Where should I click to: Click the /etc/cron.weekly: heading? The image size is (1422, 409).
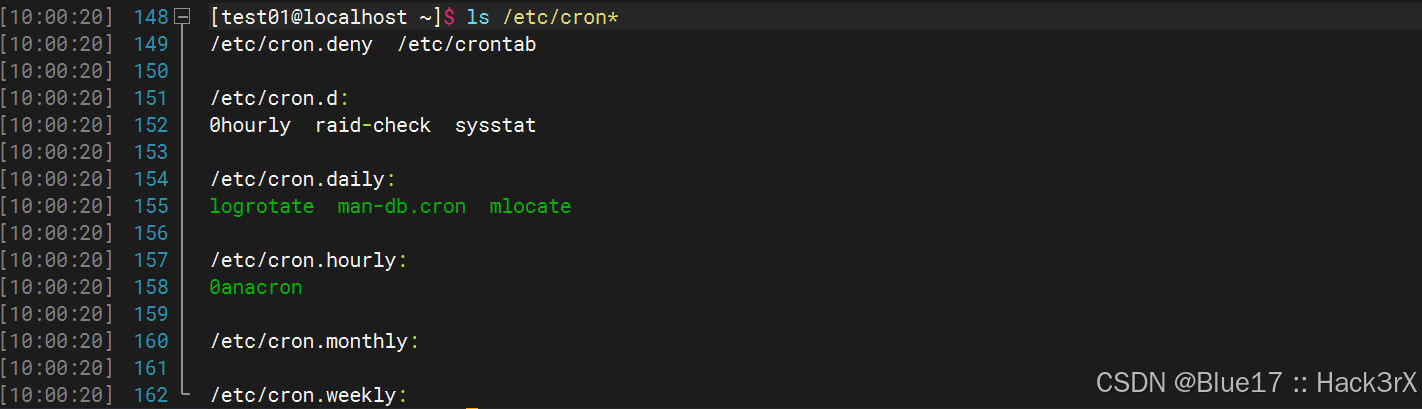[309, 396]
